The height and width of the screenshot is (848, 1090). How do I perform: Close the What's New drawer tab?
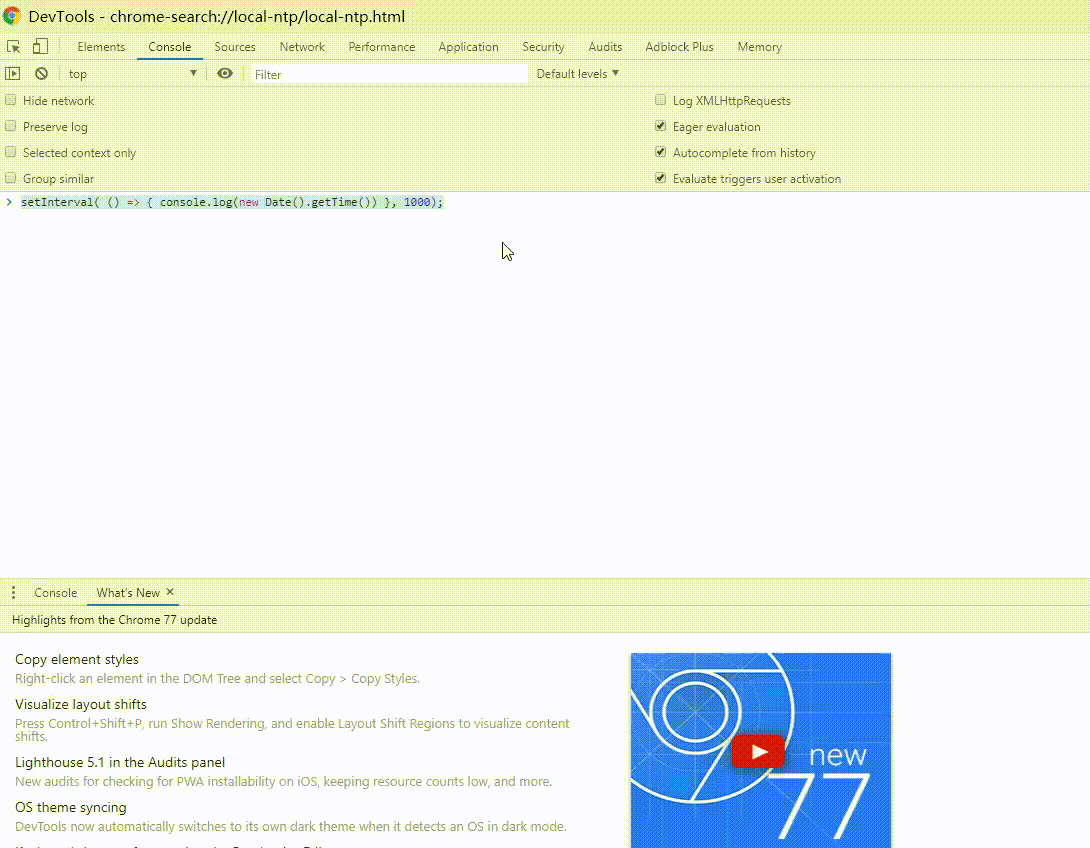[170, 592]
